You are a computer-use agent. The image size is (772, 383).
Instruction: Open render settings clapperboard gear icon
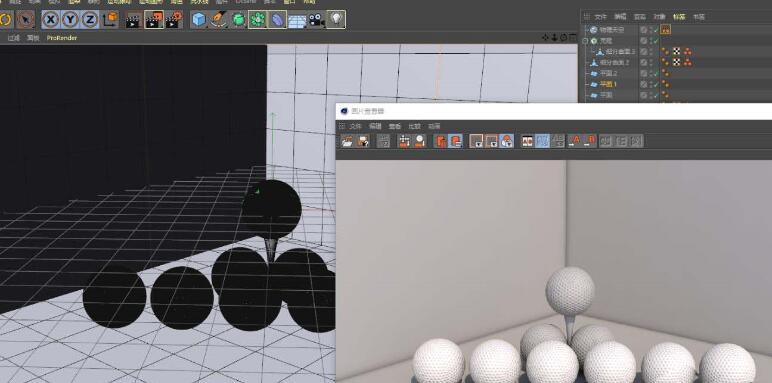click(x=174, y=20)
